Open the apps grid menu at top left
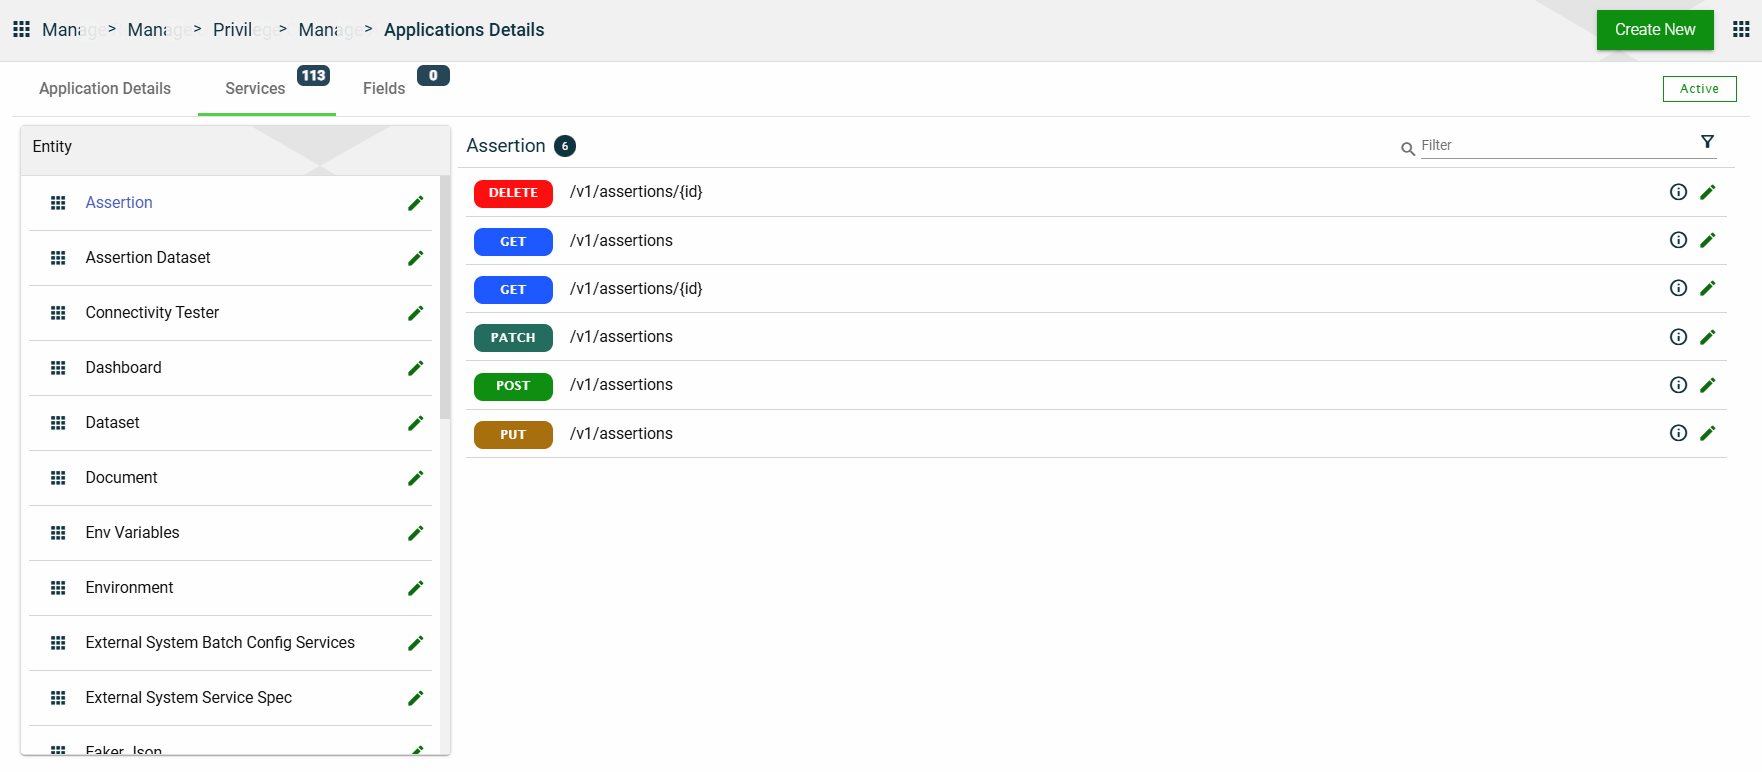The image size is (1762, 772). coord(21,29)
